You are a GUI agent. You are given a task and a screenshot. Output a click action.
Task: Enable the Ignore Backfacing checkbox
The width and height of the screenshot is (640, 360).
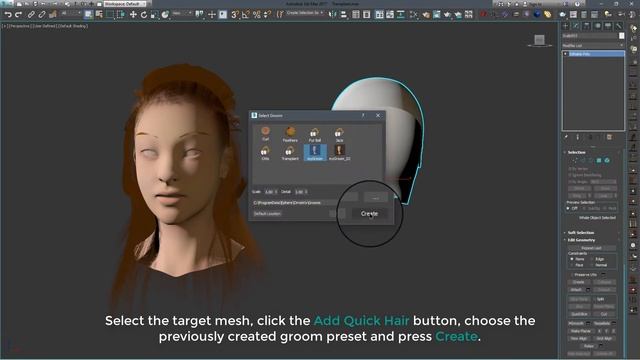[570, 175]
